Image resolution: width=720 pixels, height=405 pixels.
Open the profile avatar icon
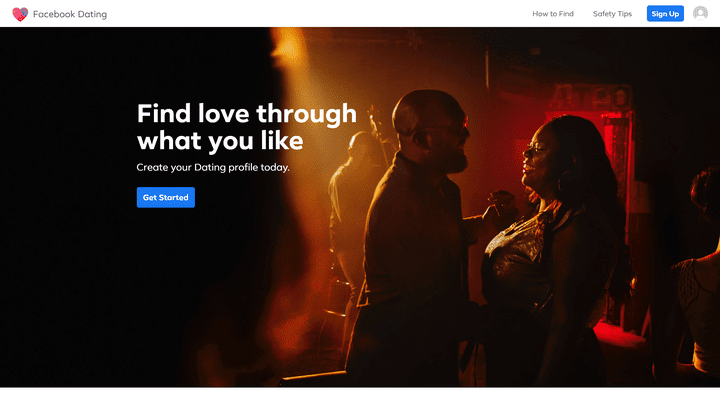700,13
